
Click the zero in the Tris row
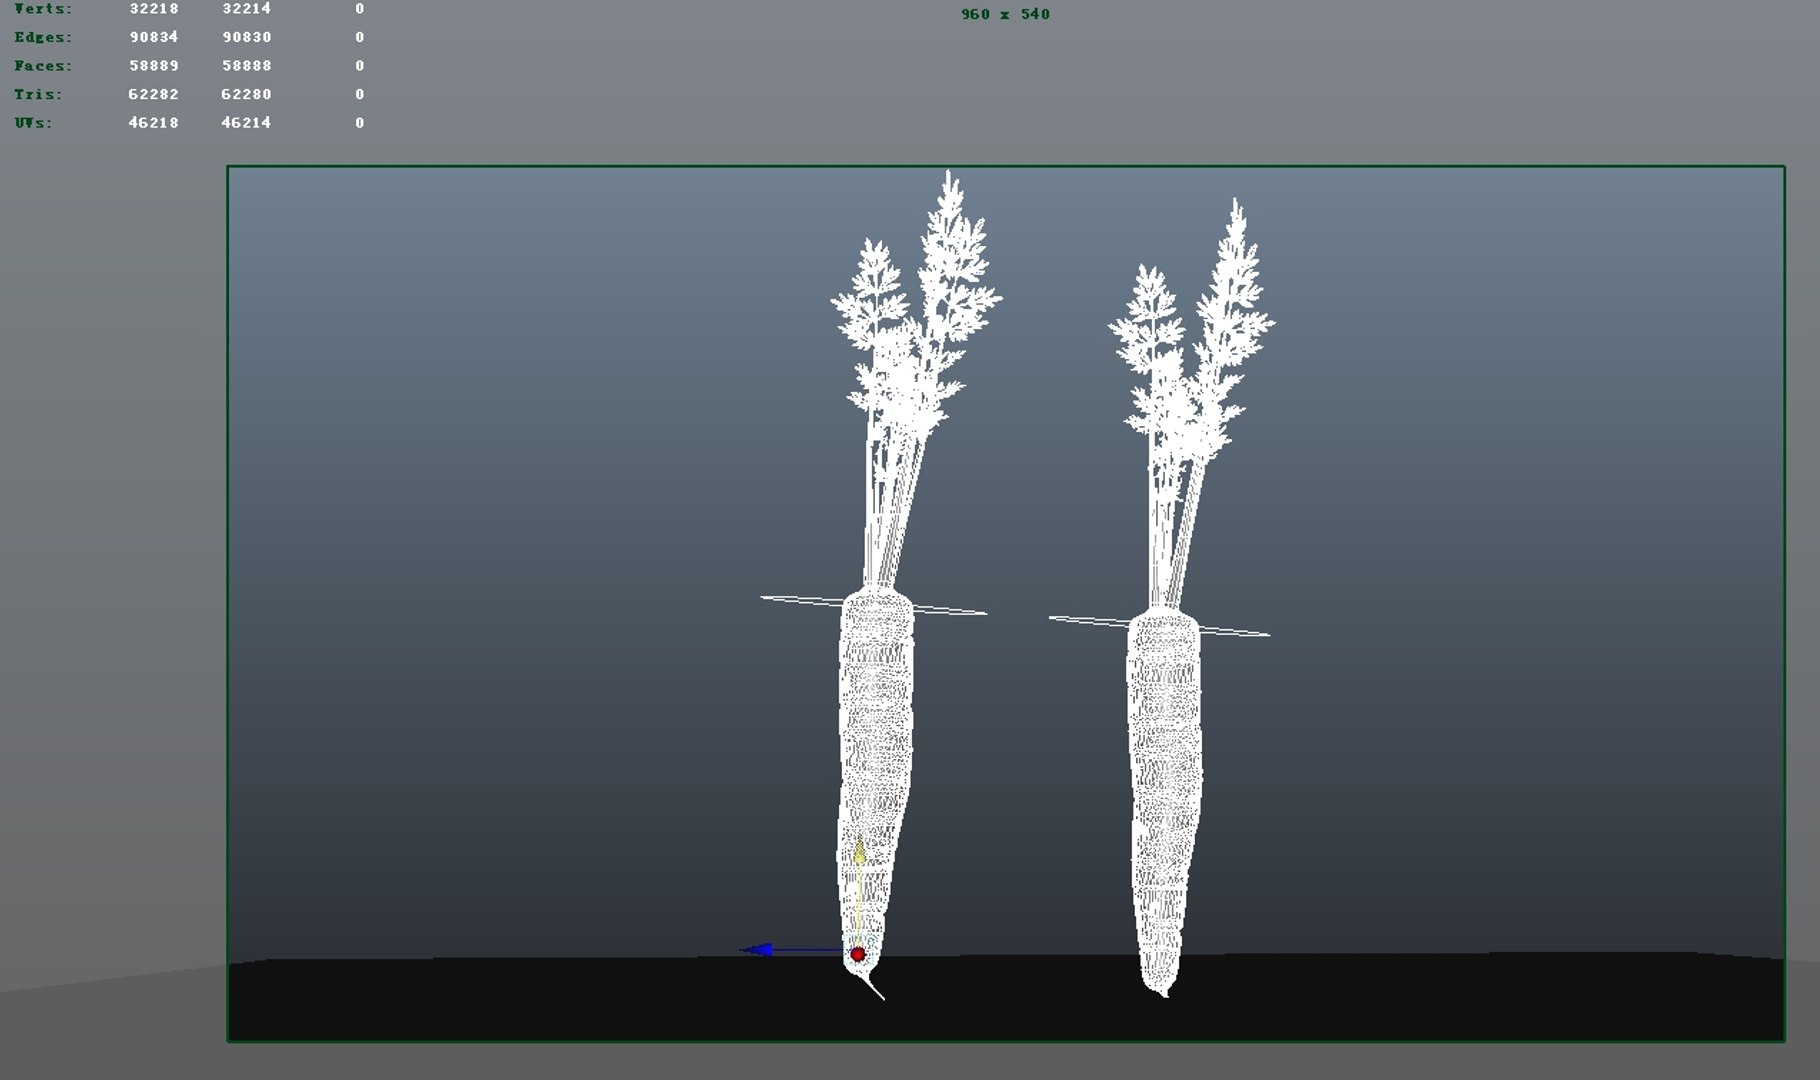coord(360,94)
